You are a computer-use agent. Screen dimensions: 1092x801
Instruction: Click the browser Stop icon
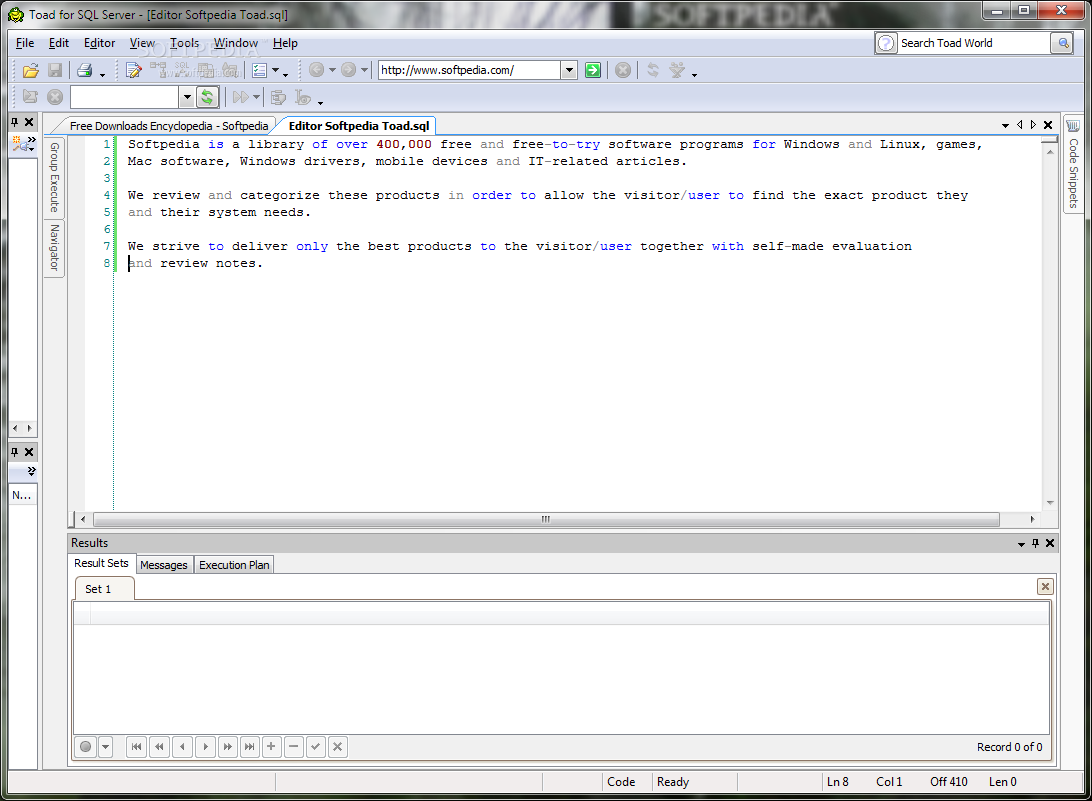[x=623, y=70]
